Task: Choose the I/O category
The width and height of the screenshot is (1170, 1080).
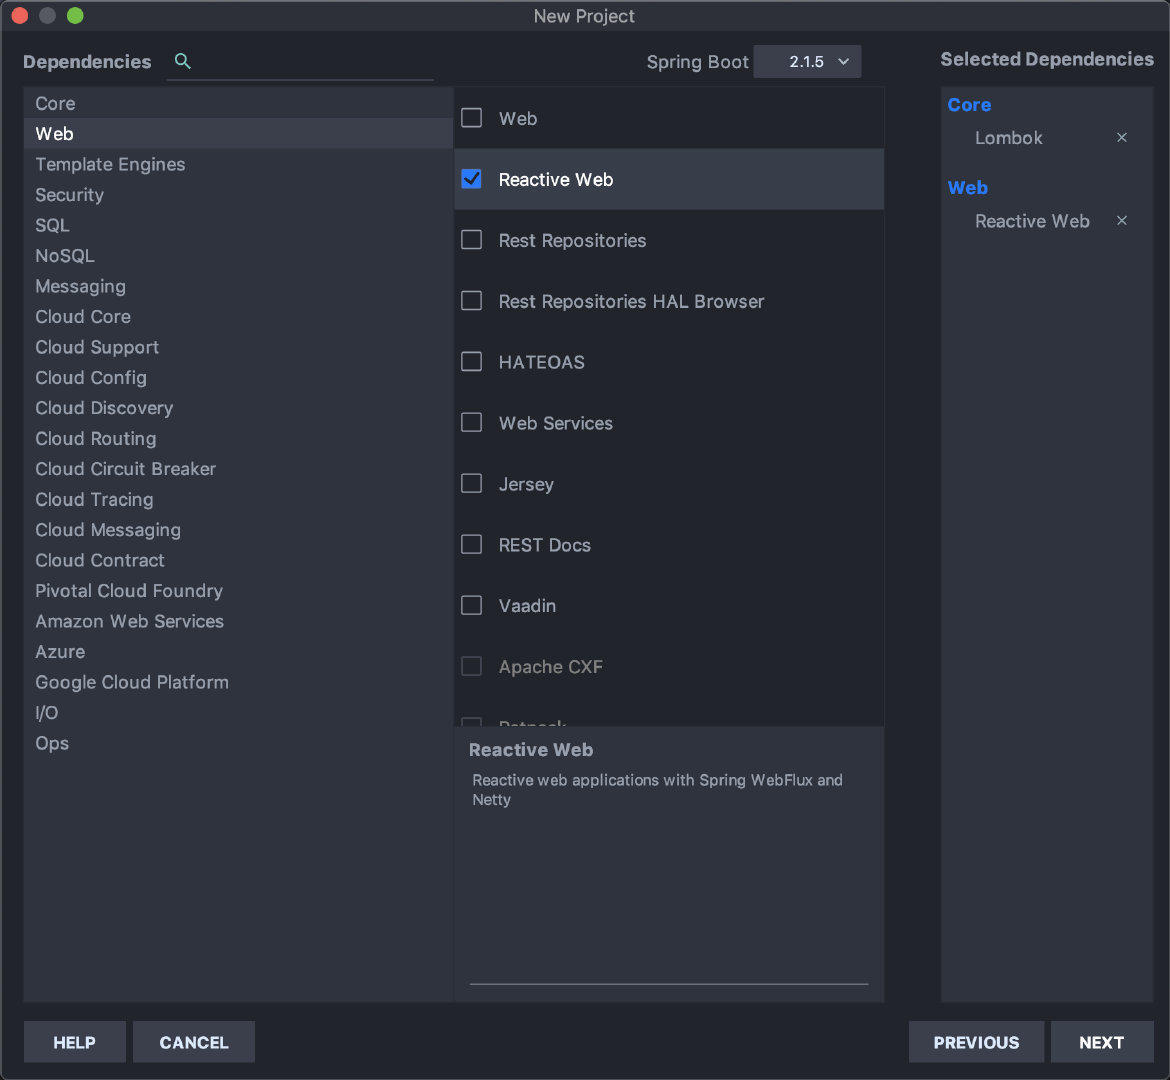Action: 238,713
